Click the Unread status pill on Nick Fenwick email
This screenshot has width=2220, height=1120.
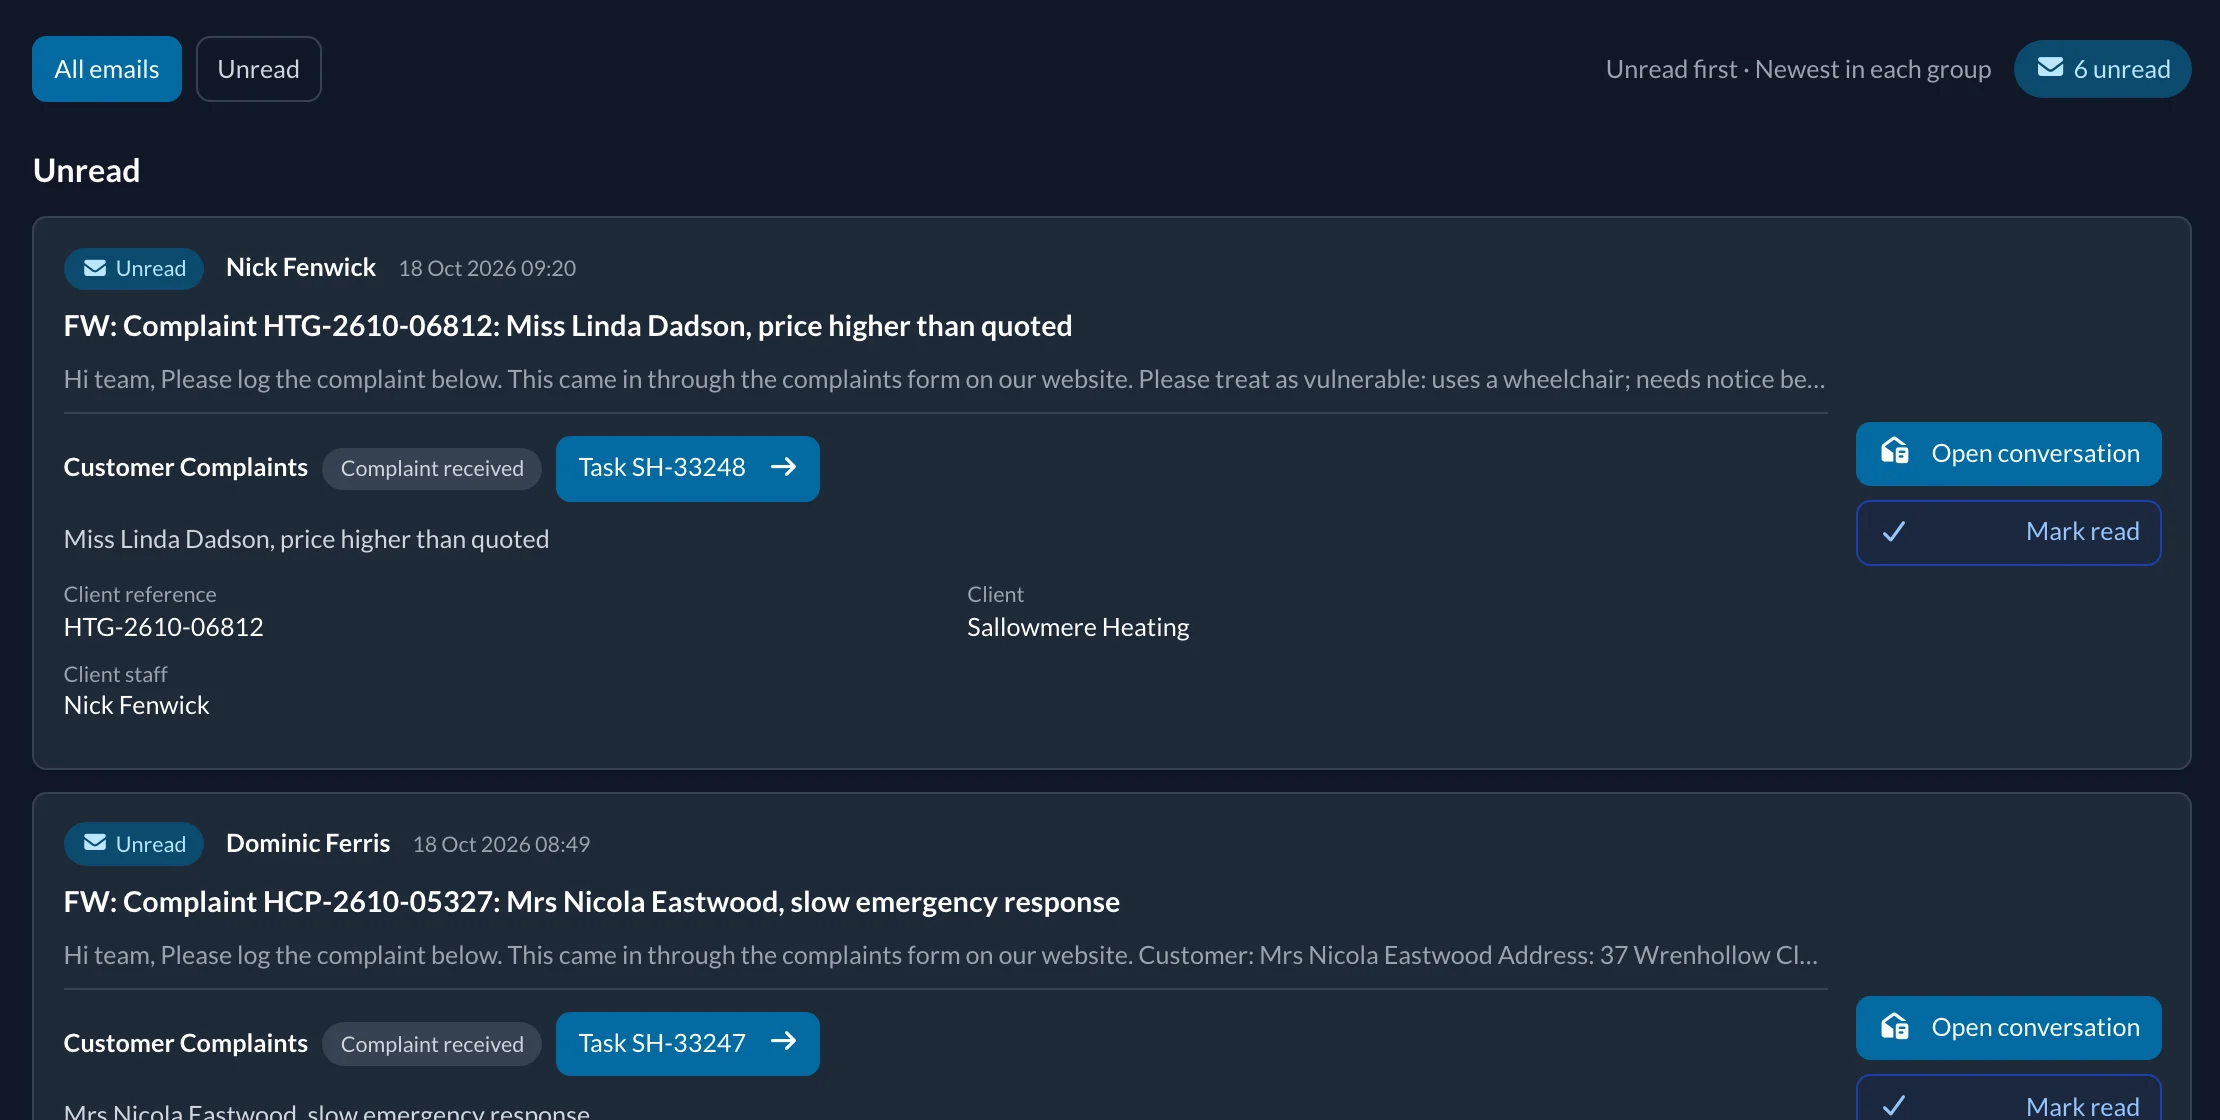134,268
